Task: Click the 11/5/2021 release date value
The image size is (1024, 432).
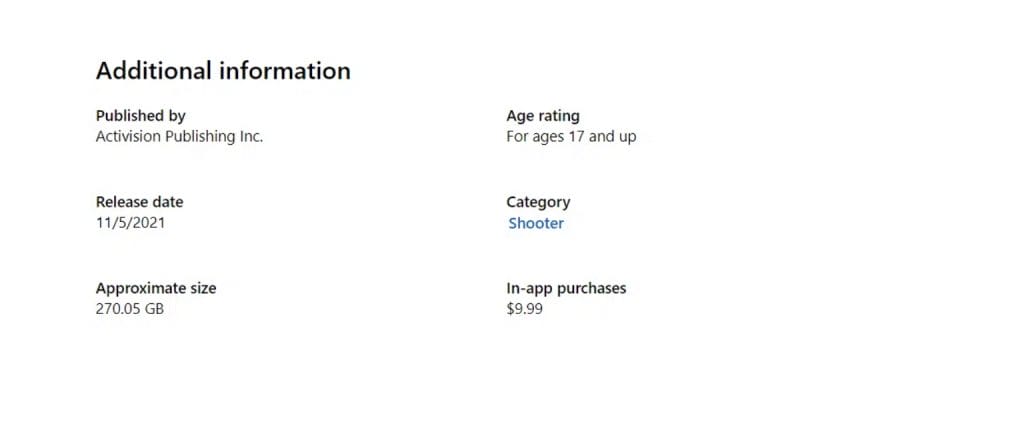Action: click(130, 222)
